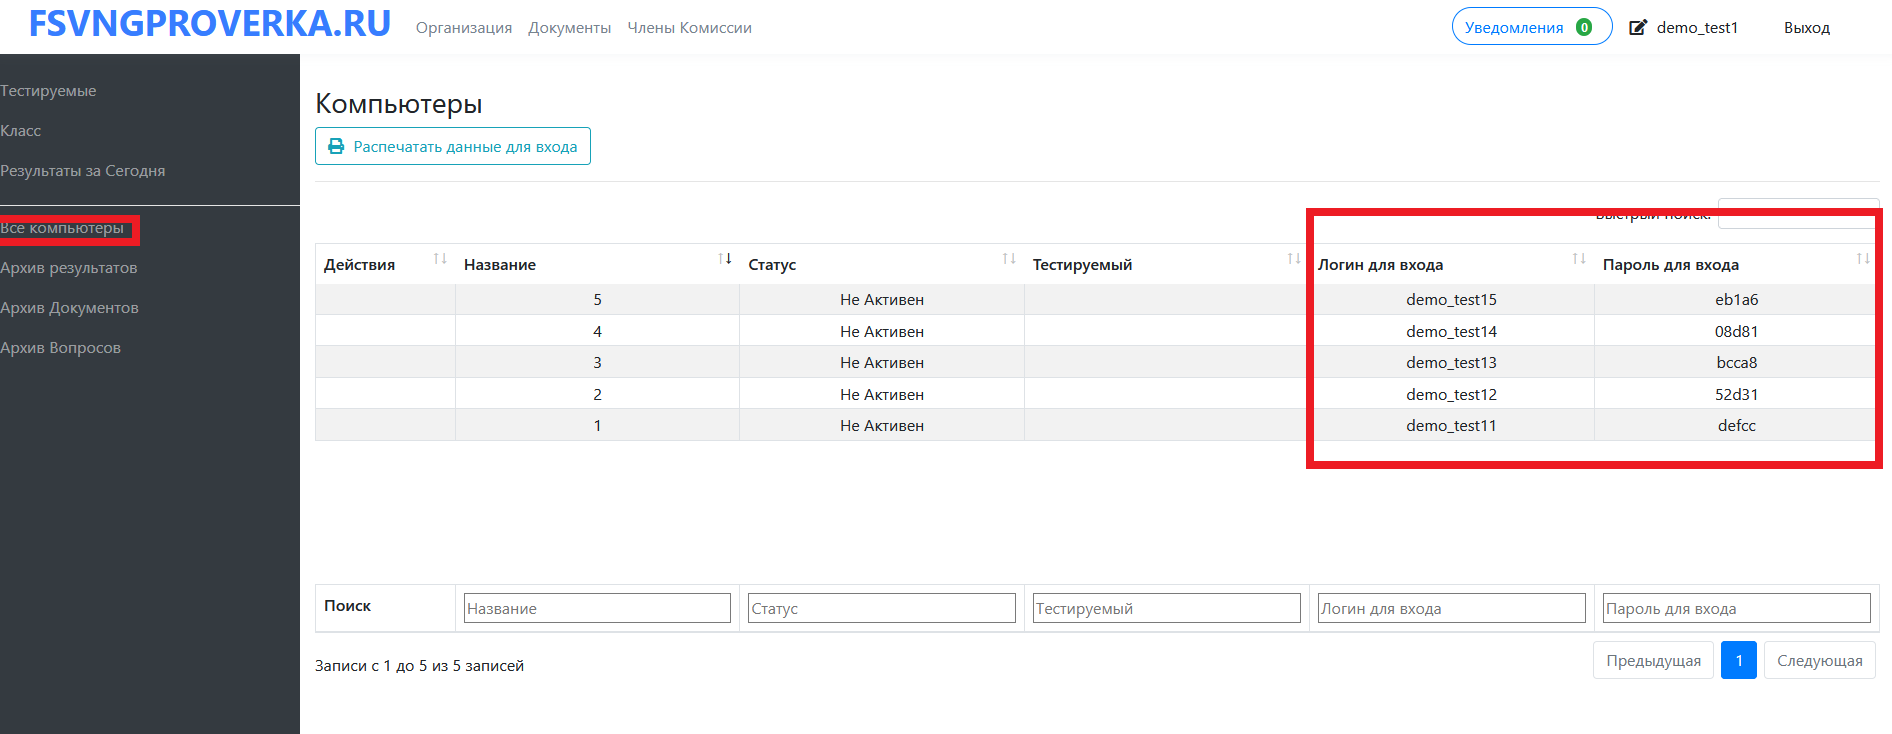This screenshot has width=1892, height=734.
Task: Select page 1 in pagination
Action: tap(1738, 661)
